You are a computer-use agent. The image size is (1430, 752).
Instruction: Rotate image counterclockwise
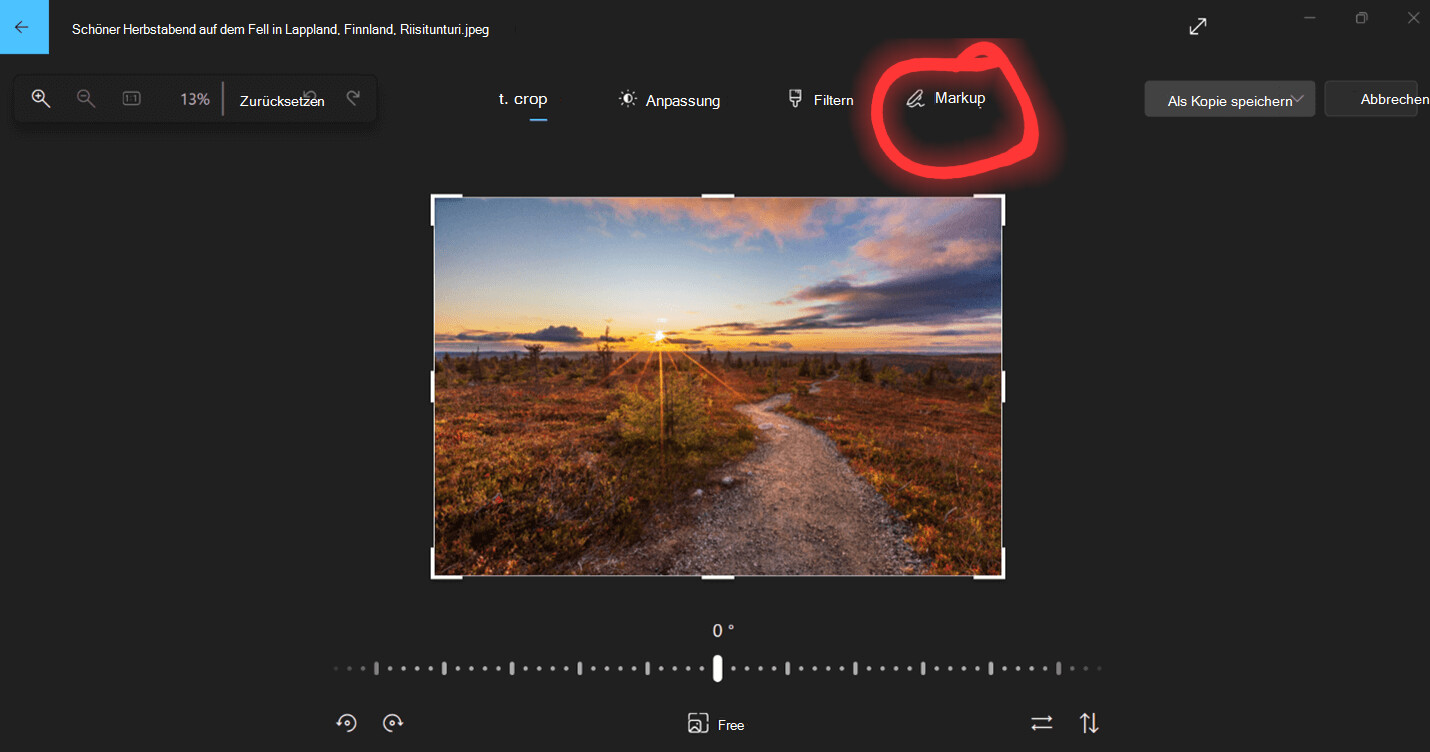pos(346,723)
